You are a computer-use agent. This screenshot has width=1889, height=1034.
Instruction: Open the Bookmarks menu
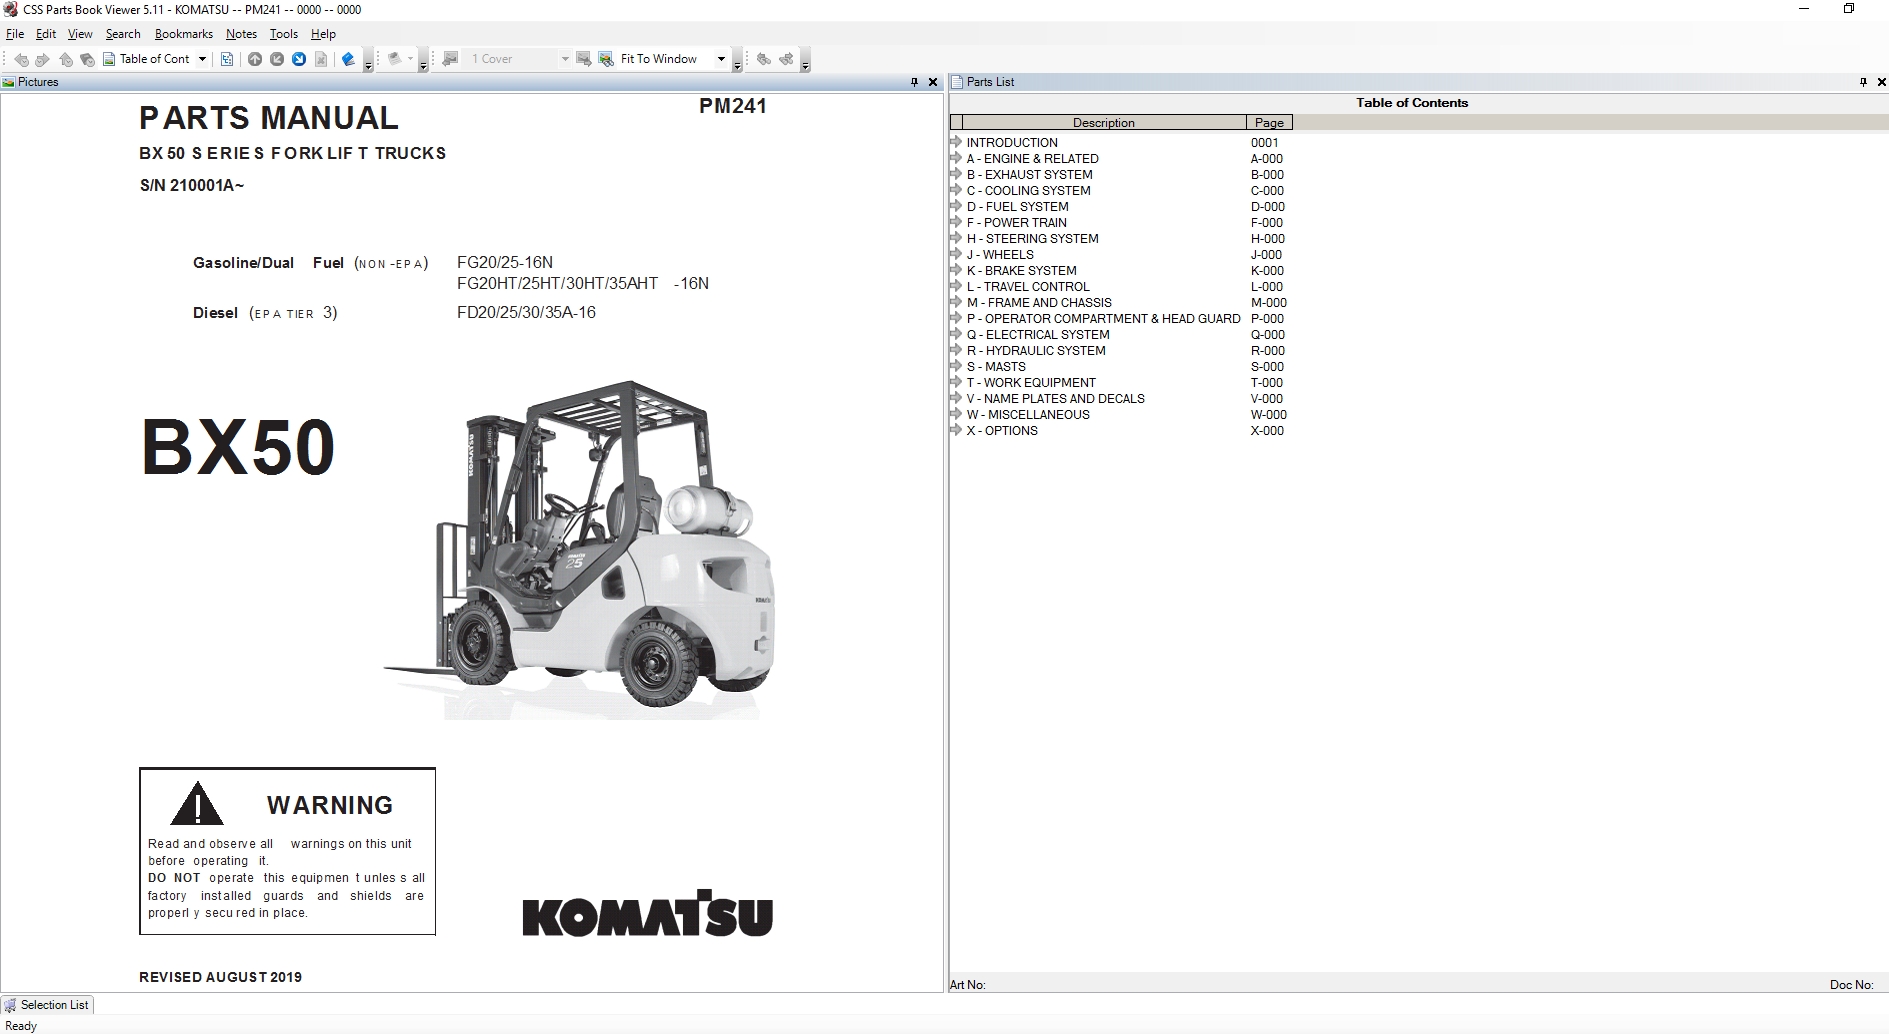[184, 34]
